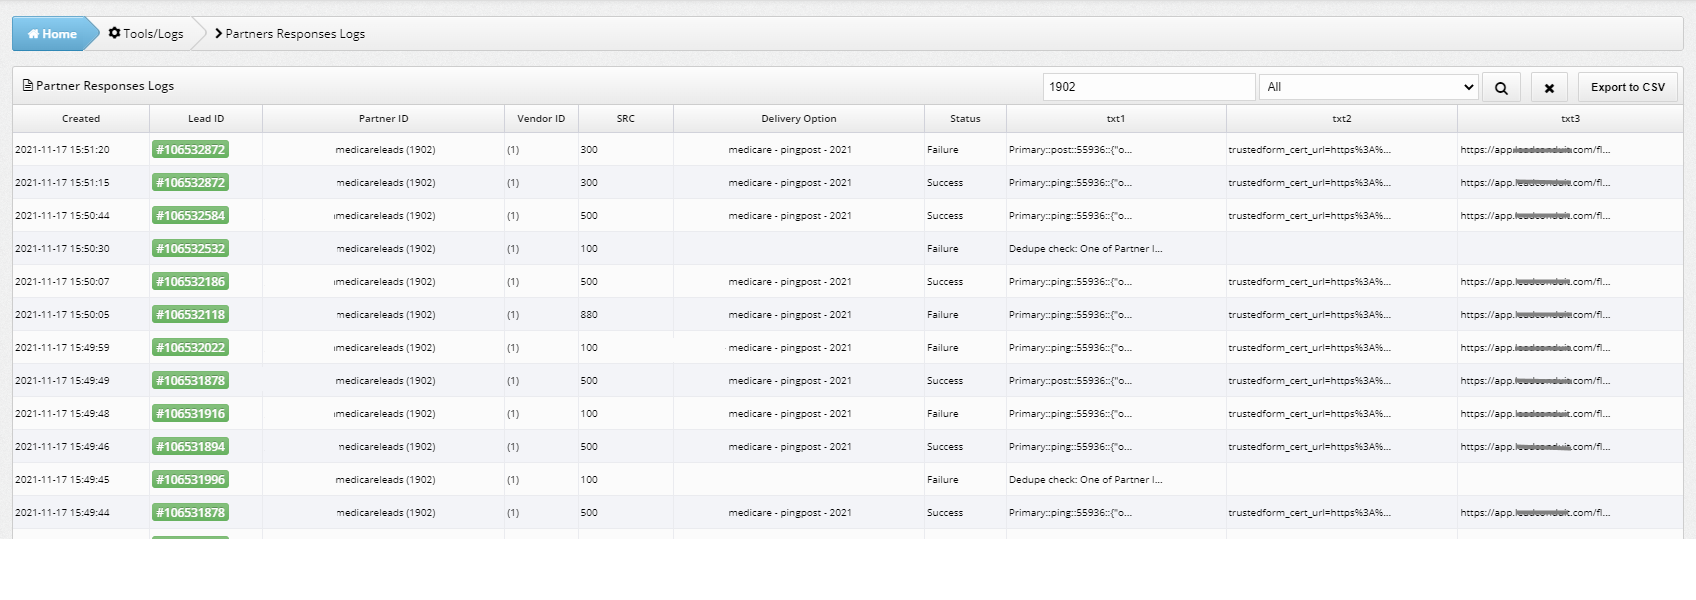The height and width of the screenshot is (600, 1696).
Task: Sort by Status column header
Action: tap(965, 118)
